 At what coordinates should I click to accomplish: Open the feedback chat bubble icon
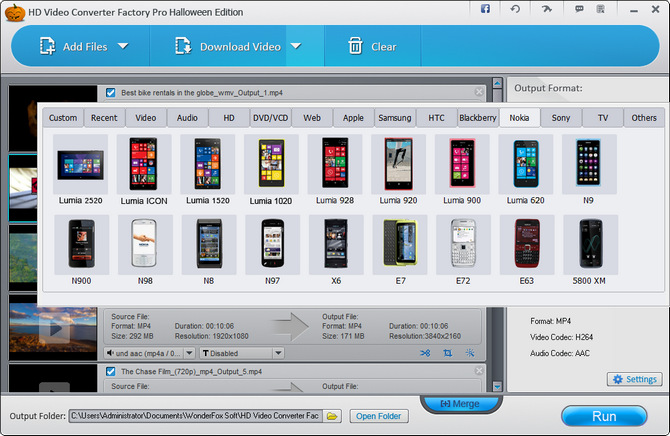(579, 9)
